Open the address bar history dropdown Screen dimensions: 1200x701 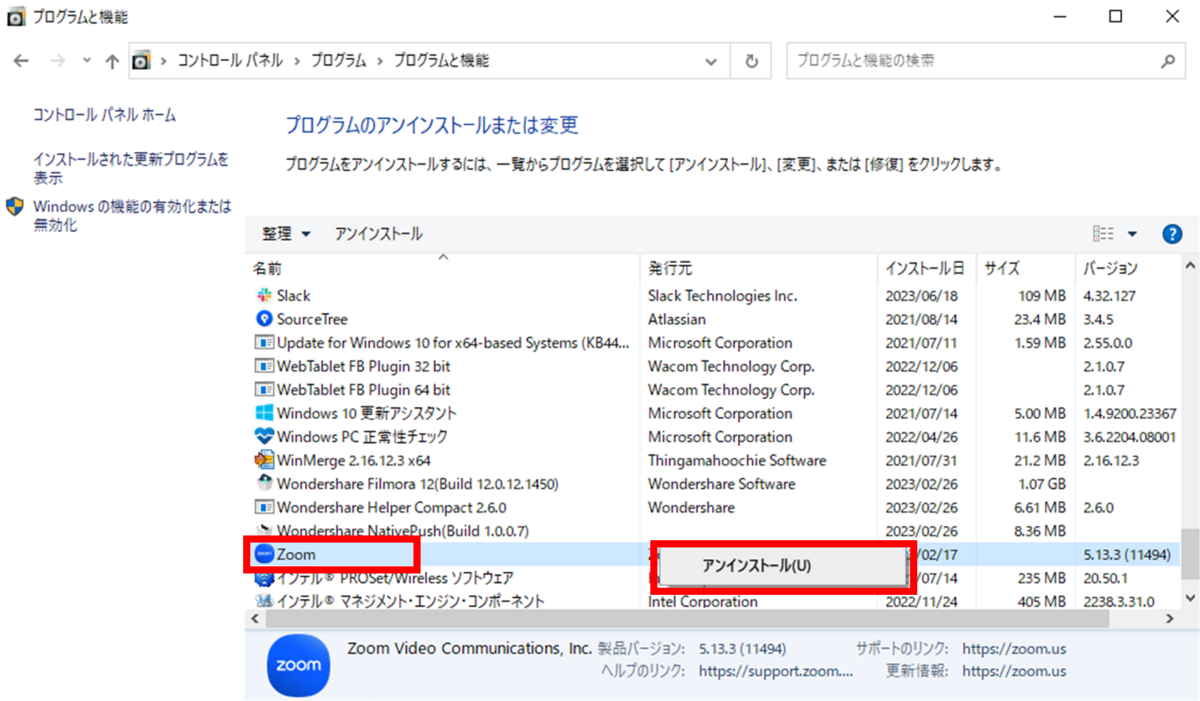(711, 61)
